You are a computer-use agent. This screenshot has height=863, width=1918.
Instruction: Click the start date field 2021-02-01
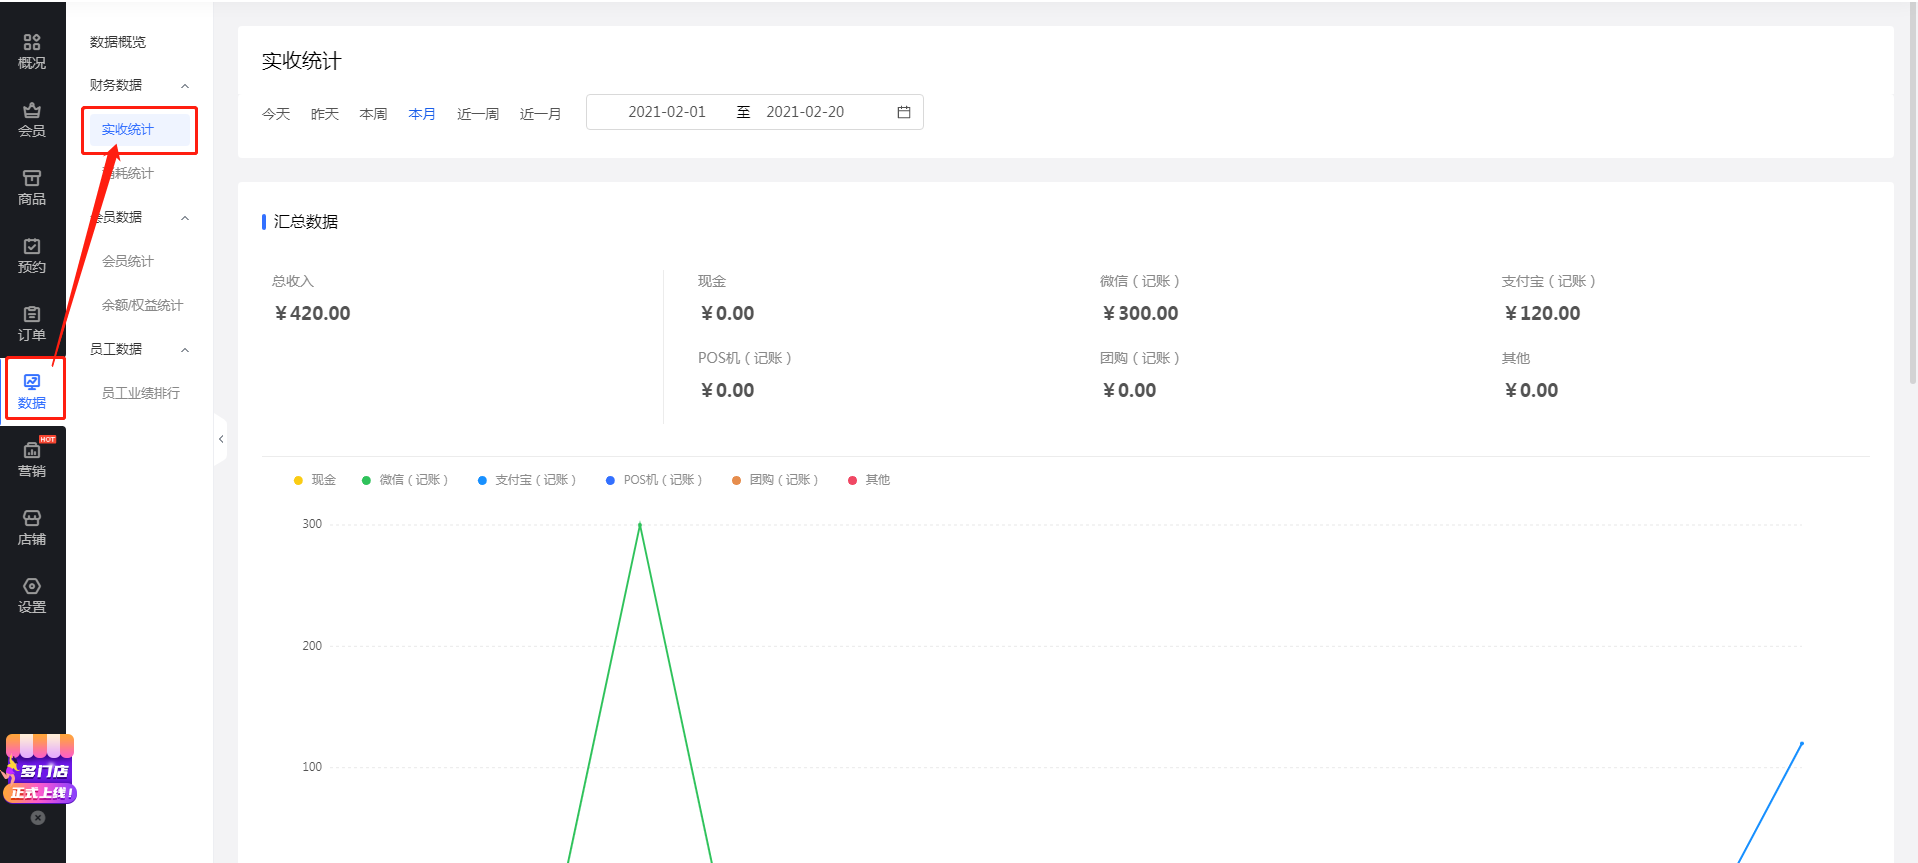coord(666,112)
